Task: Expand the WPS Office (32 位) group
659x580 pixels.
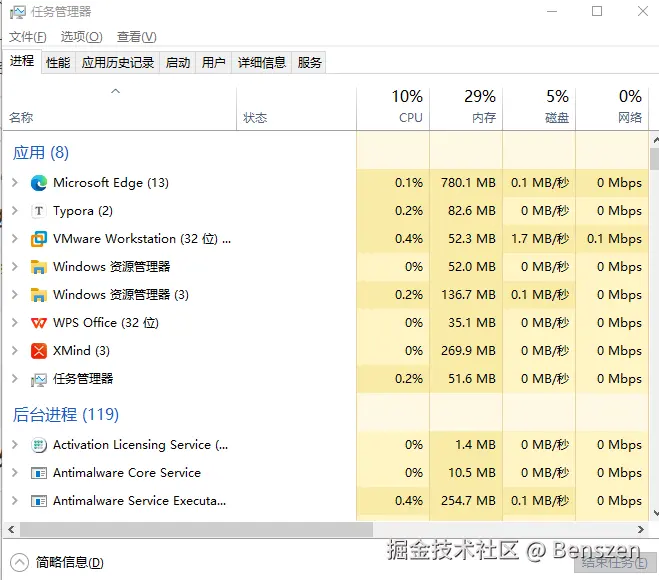Action: [x=15, y=322]
